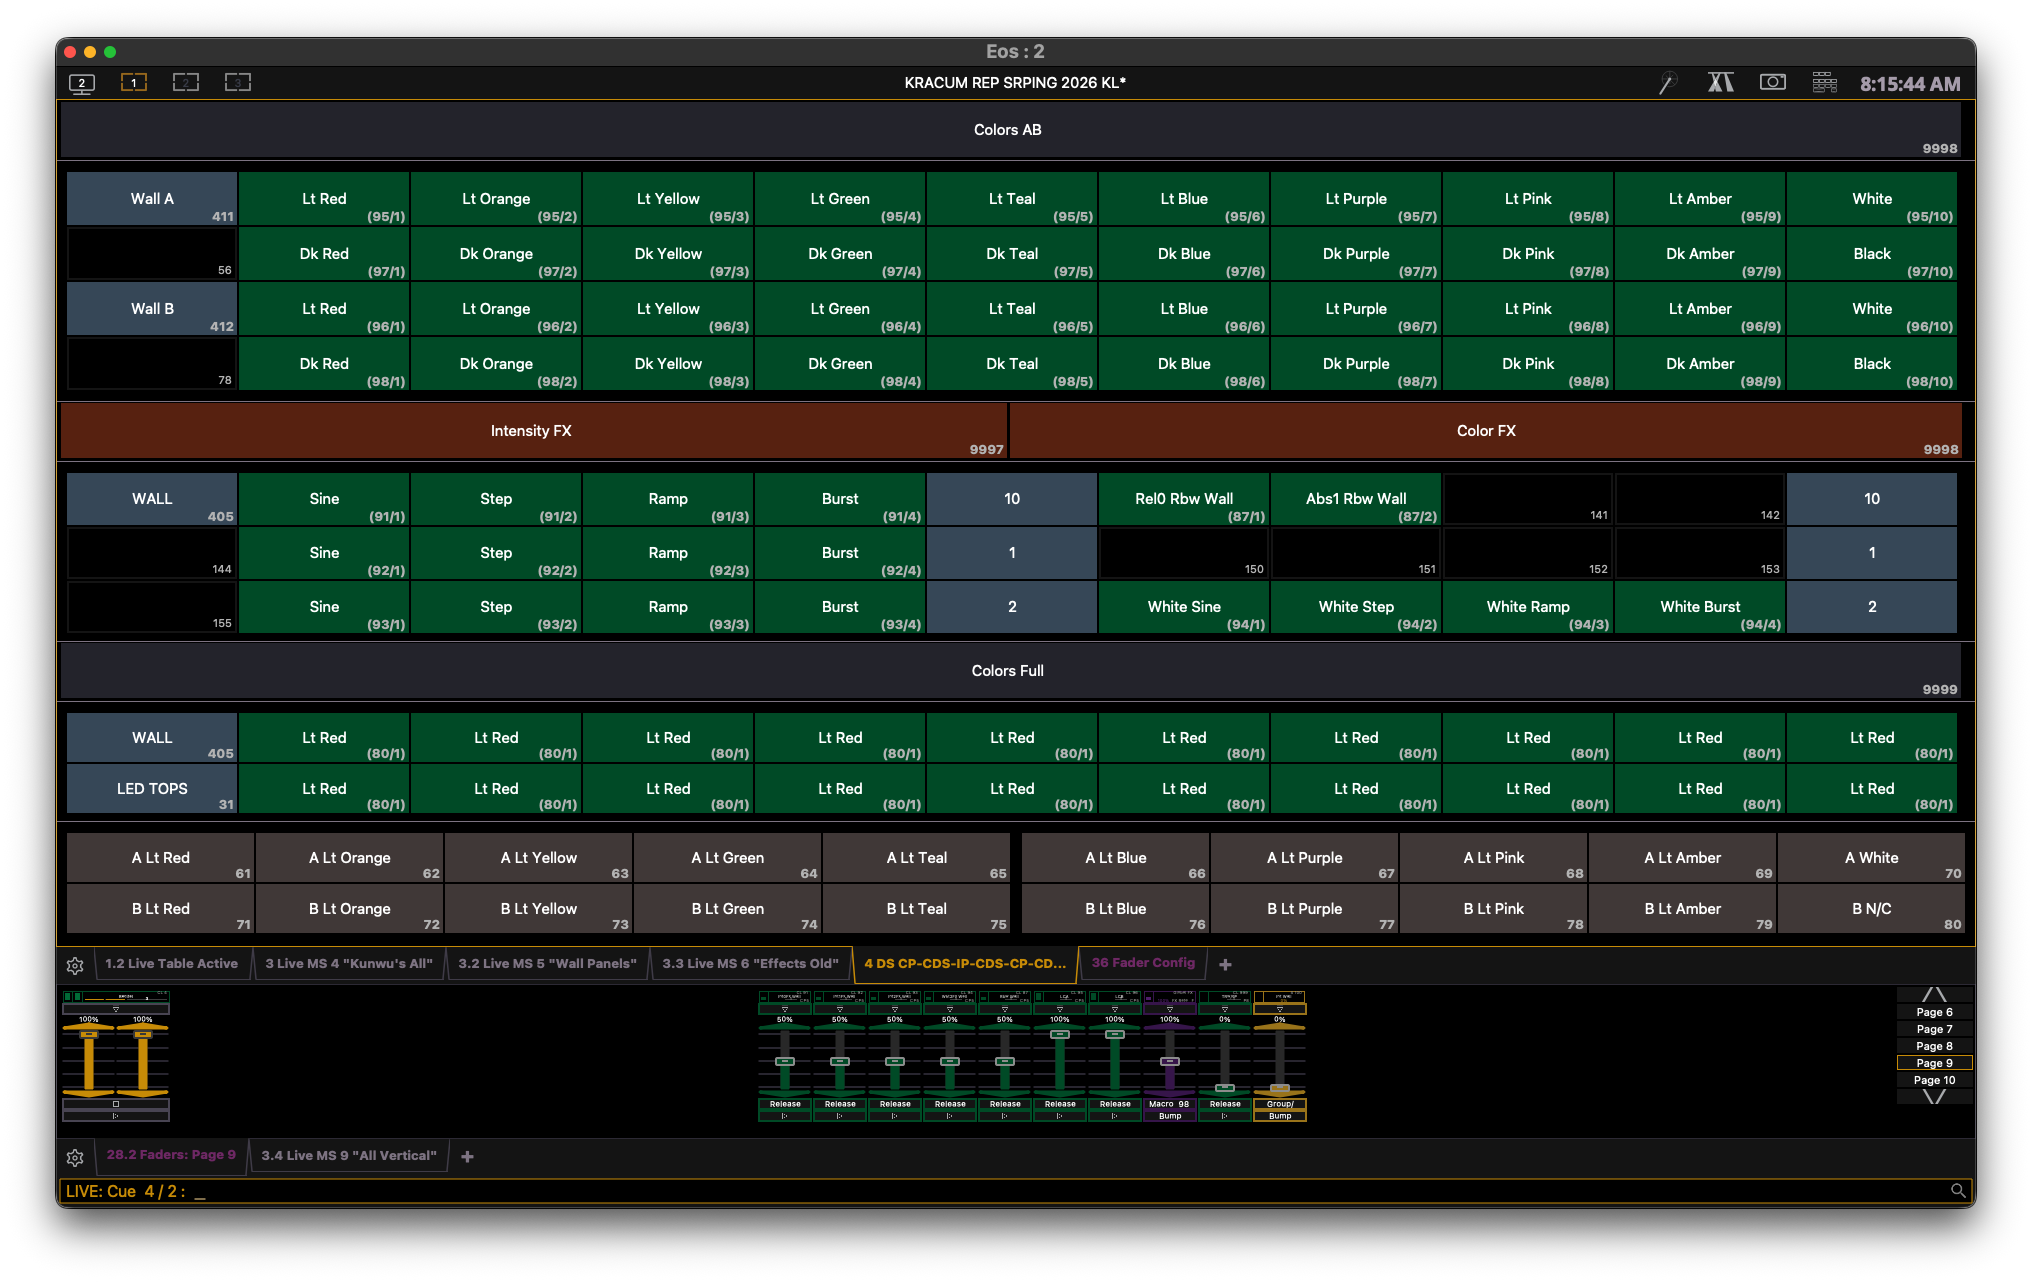Open config triangle on the master fader

tap(116, 1009)
